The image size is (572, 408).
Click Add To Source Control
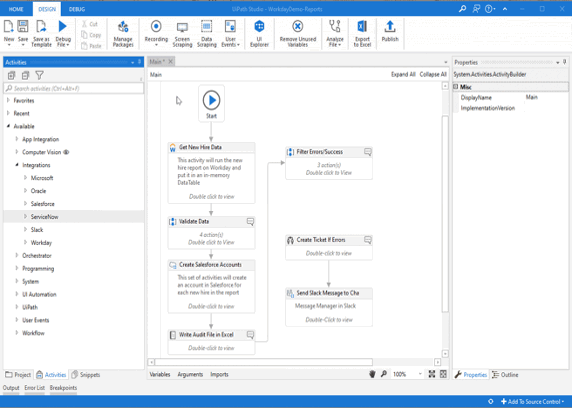pyautogui.click(x=533, y=401)
